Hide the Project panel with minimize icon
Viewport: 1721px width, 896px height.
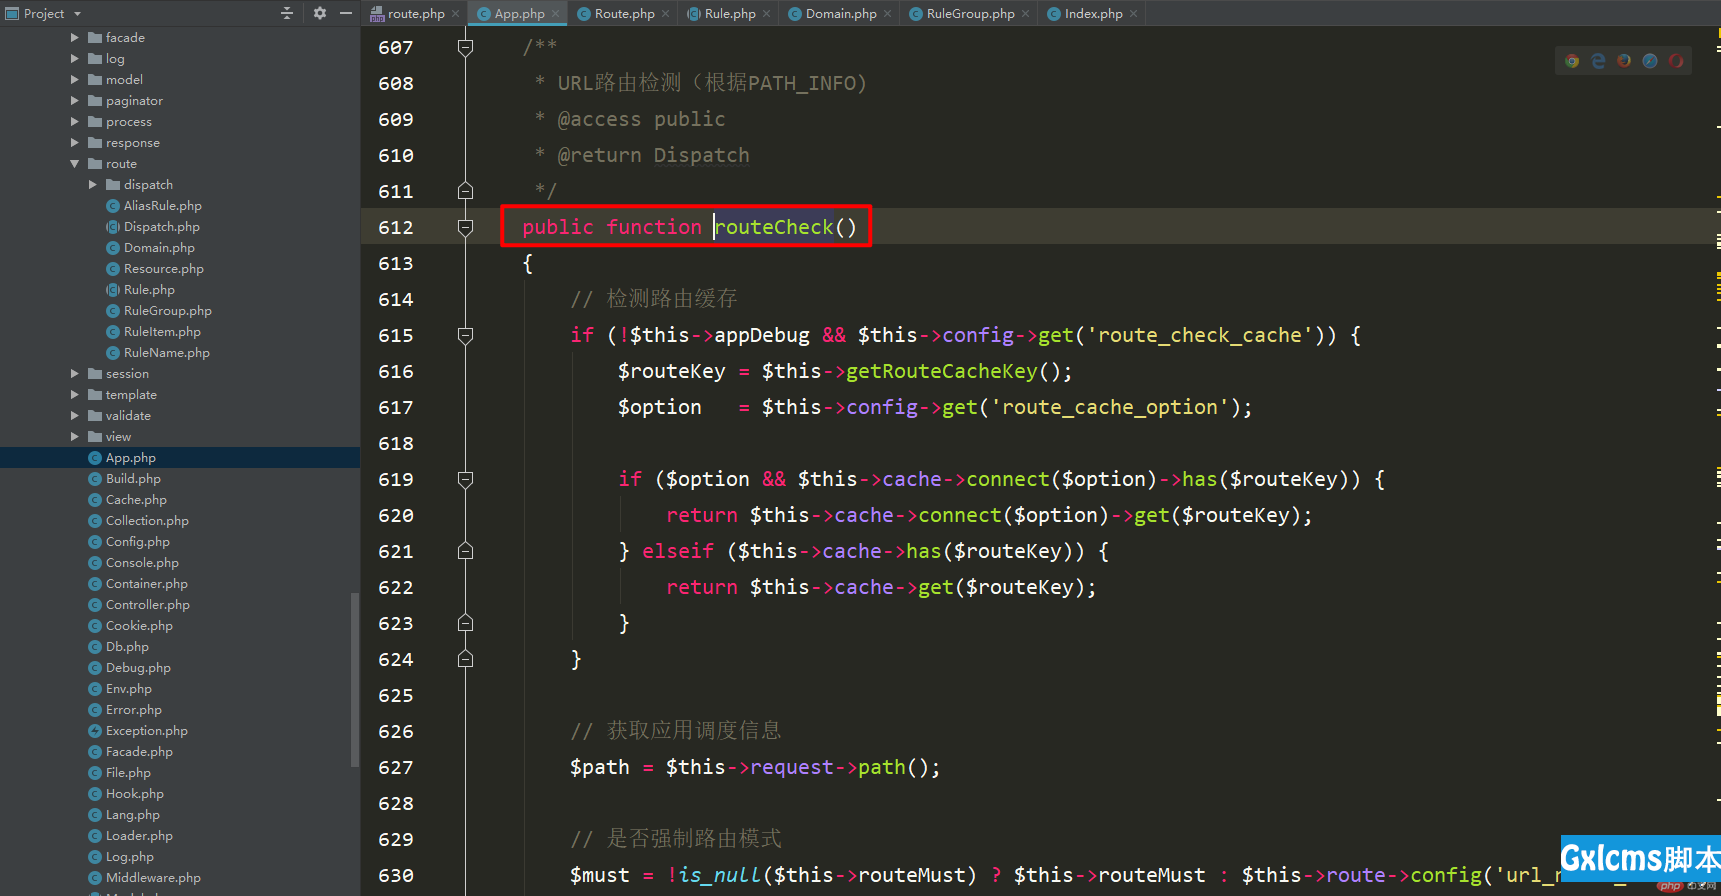pos(346,13)
